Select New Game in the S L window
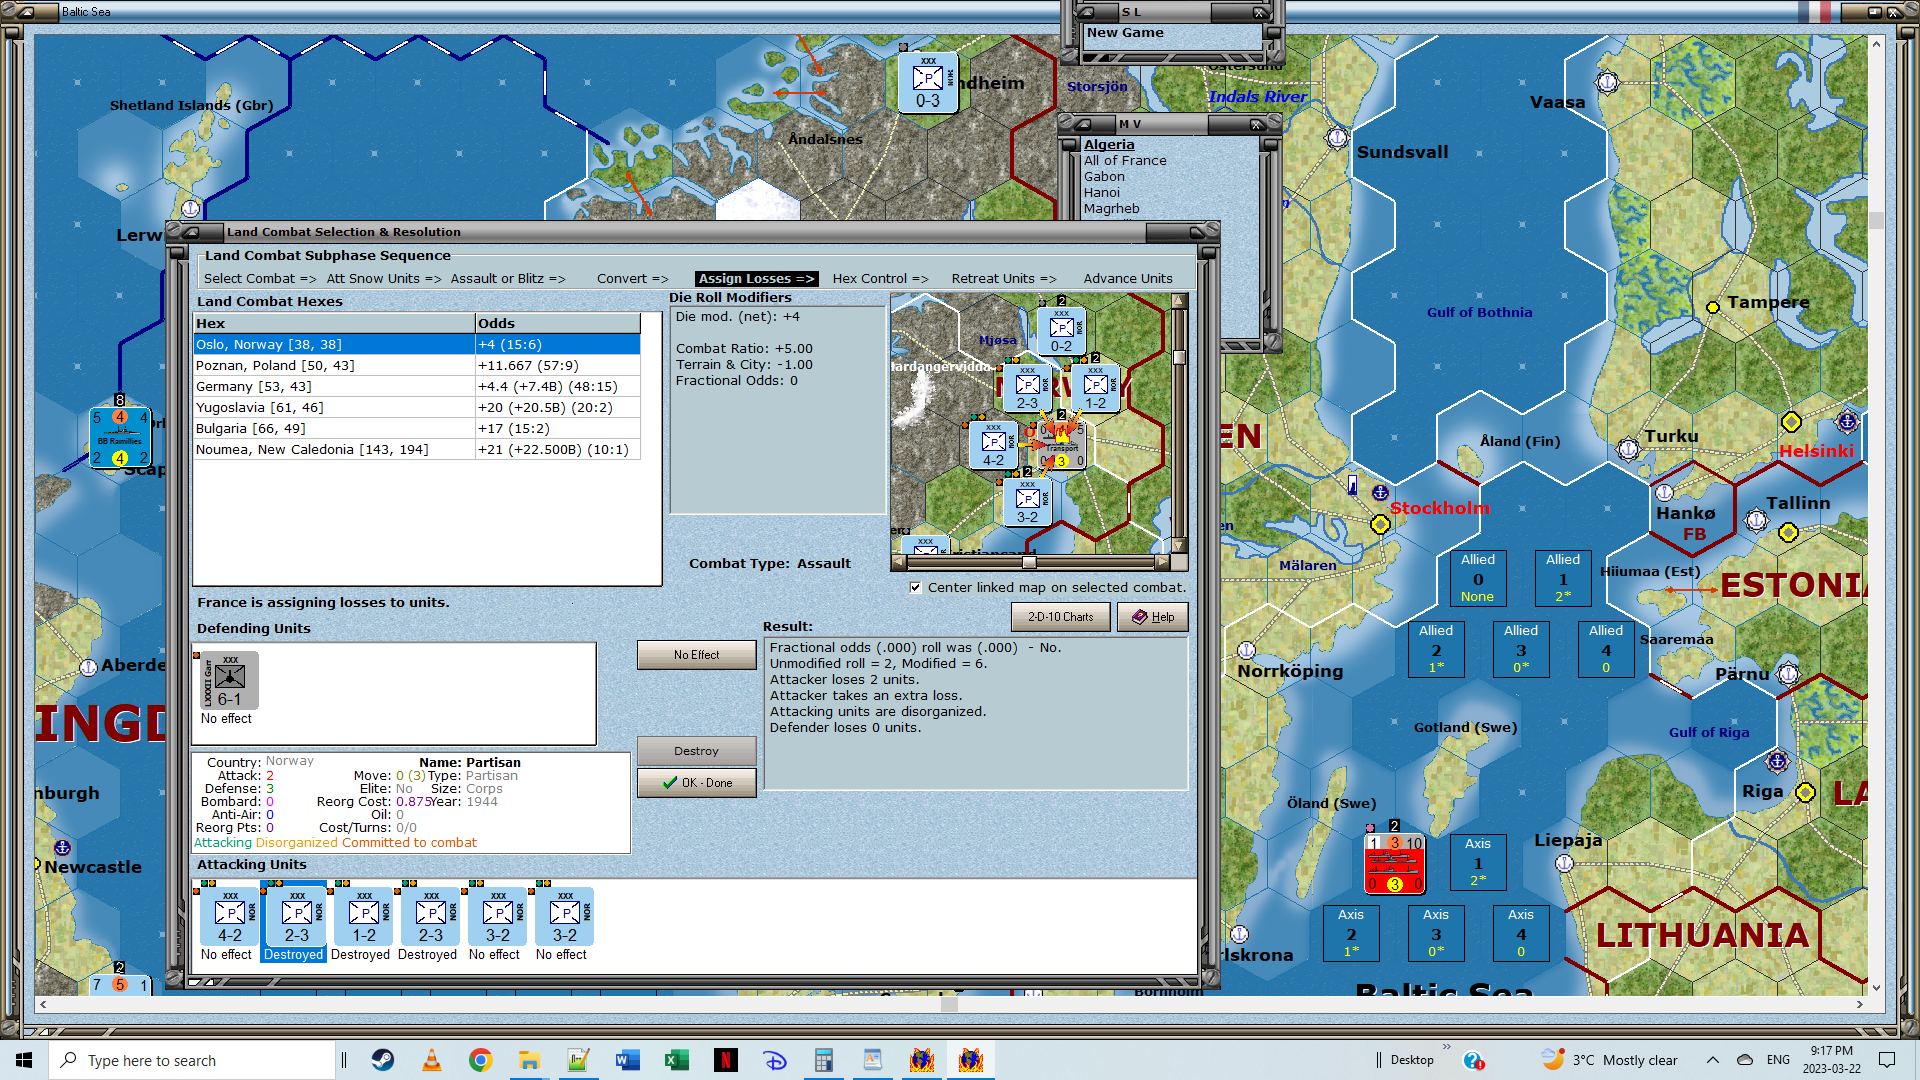The image size is (1920, 1080). point(1125,33)
